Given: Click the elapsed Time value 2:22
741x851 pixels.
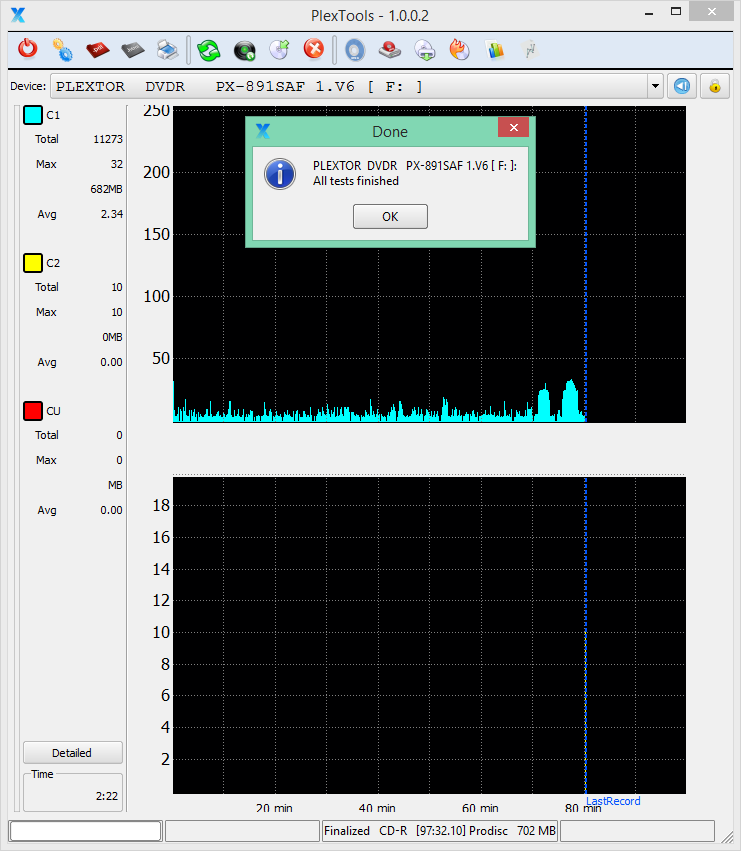Looking at the screenshot, I should pyautogui.click(x=107, y=796).
